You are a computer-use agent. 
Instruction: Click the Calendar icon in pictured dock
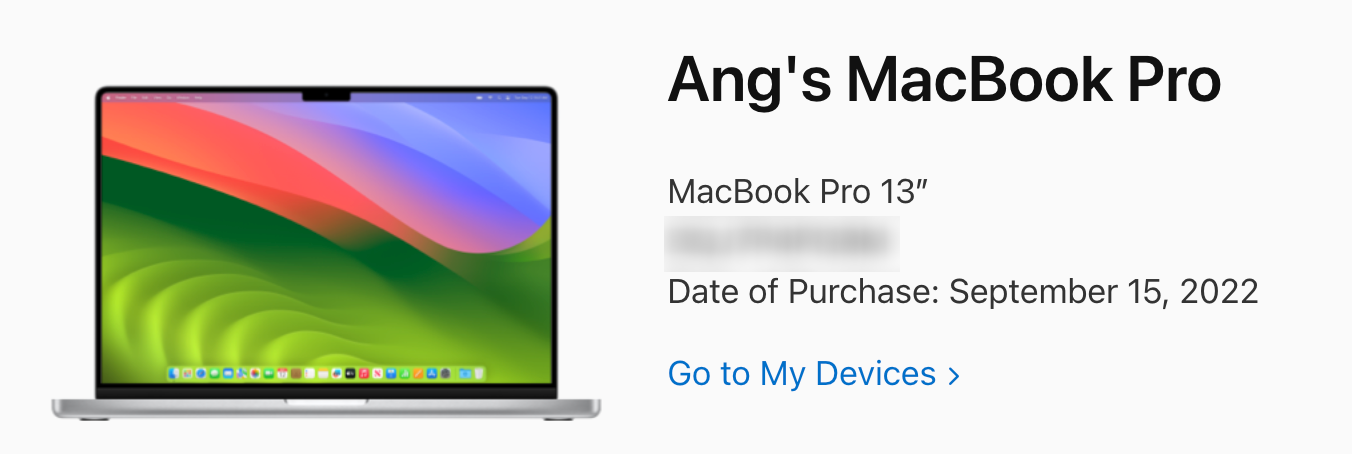tap(282, 373)
